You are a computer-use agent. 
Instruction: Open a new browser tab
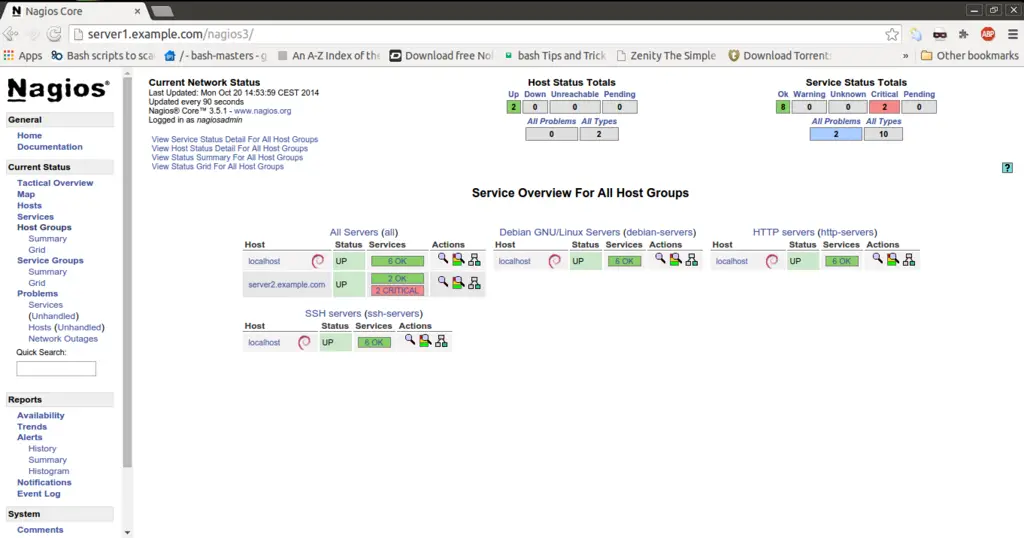161,11
